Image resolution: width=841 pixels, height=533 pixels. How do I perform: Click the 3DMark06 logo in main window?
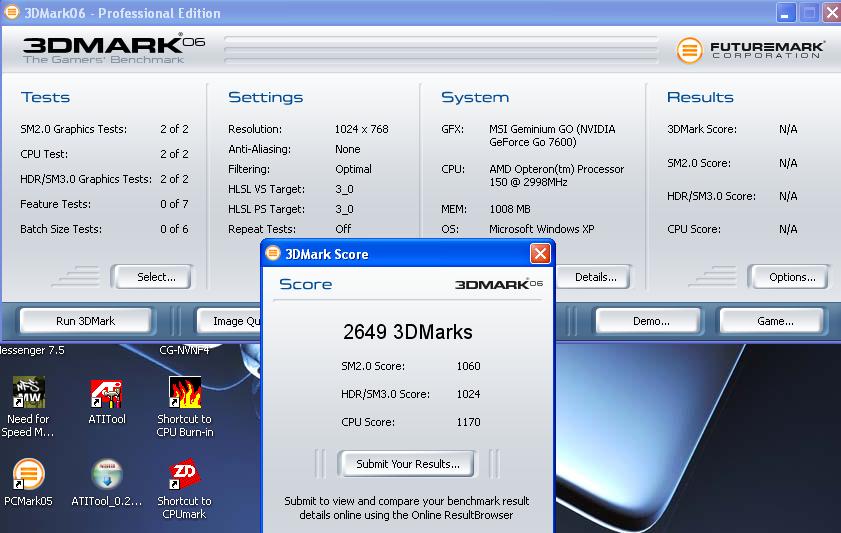(114, 50)
